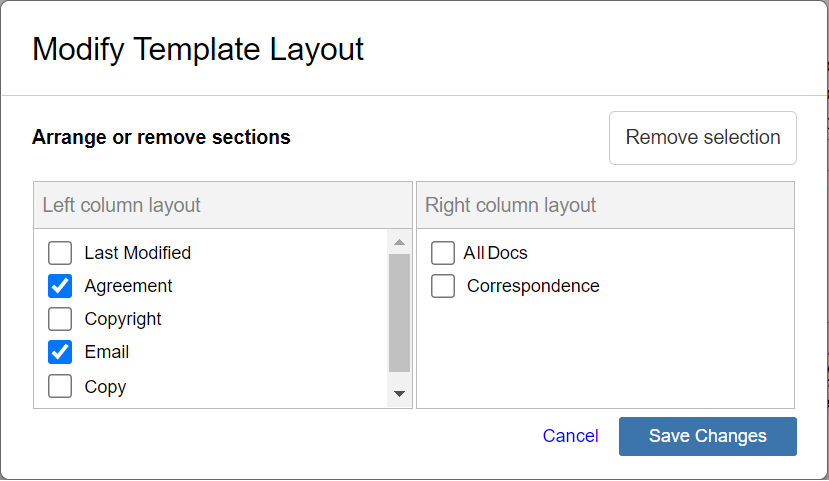Image resolution: width=829 pixels, height=481 pixels.
Task: Check the Last Modified checkbox
Action: (60, 253)
